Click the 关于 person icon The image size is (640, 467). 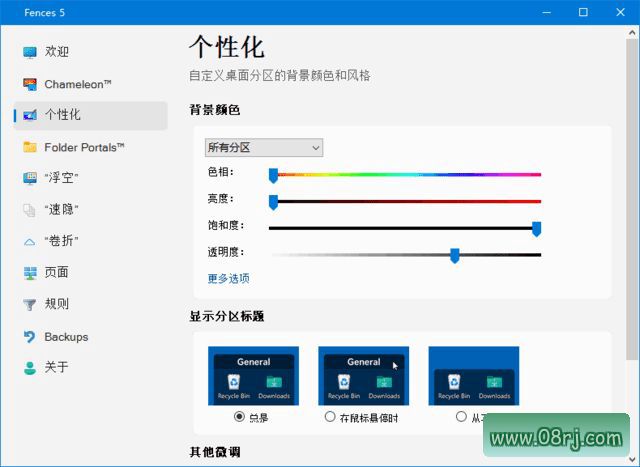click(30, 368)
